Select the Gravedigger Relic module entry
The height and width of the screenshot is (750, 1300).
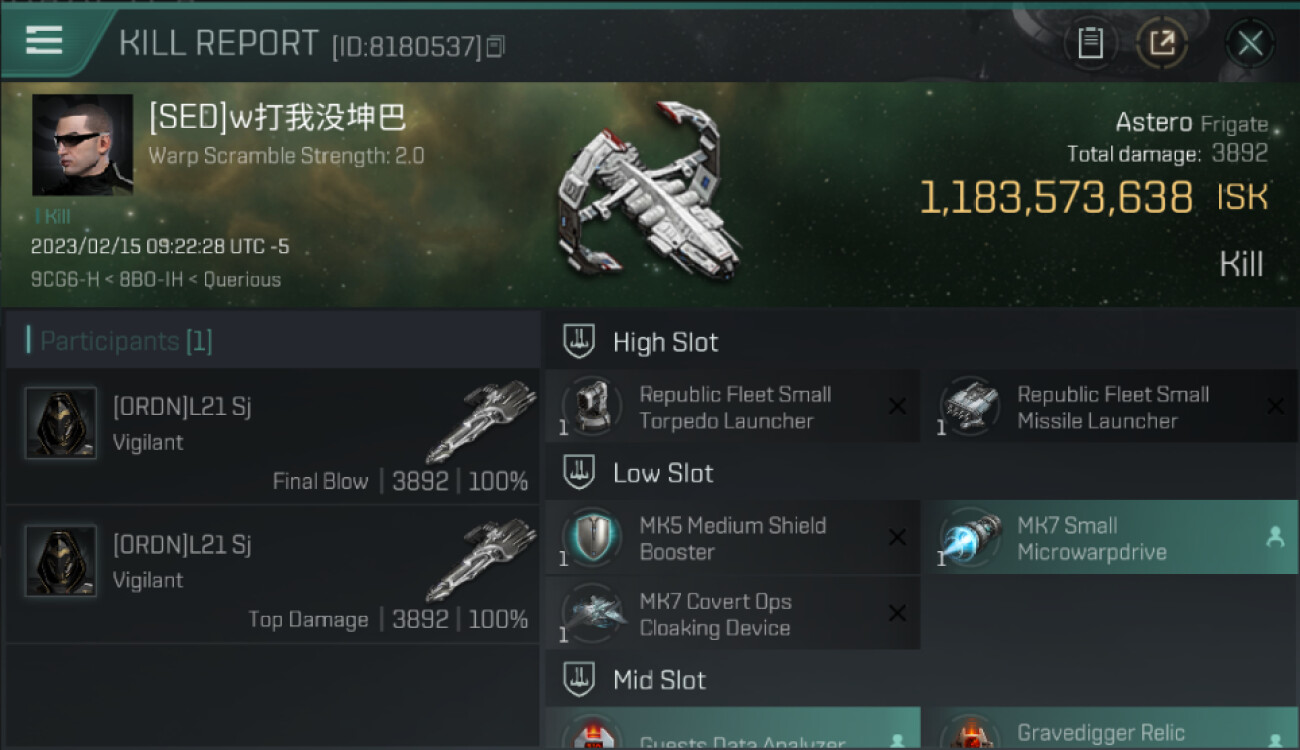pos(1110,730)
